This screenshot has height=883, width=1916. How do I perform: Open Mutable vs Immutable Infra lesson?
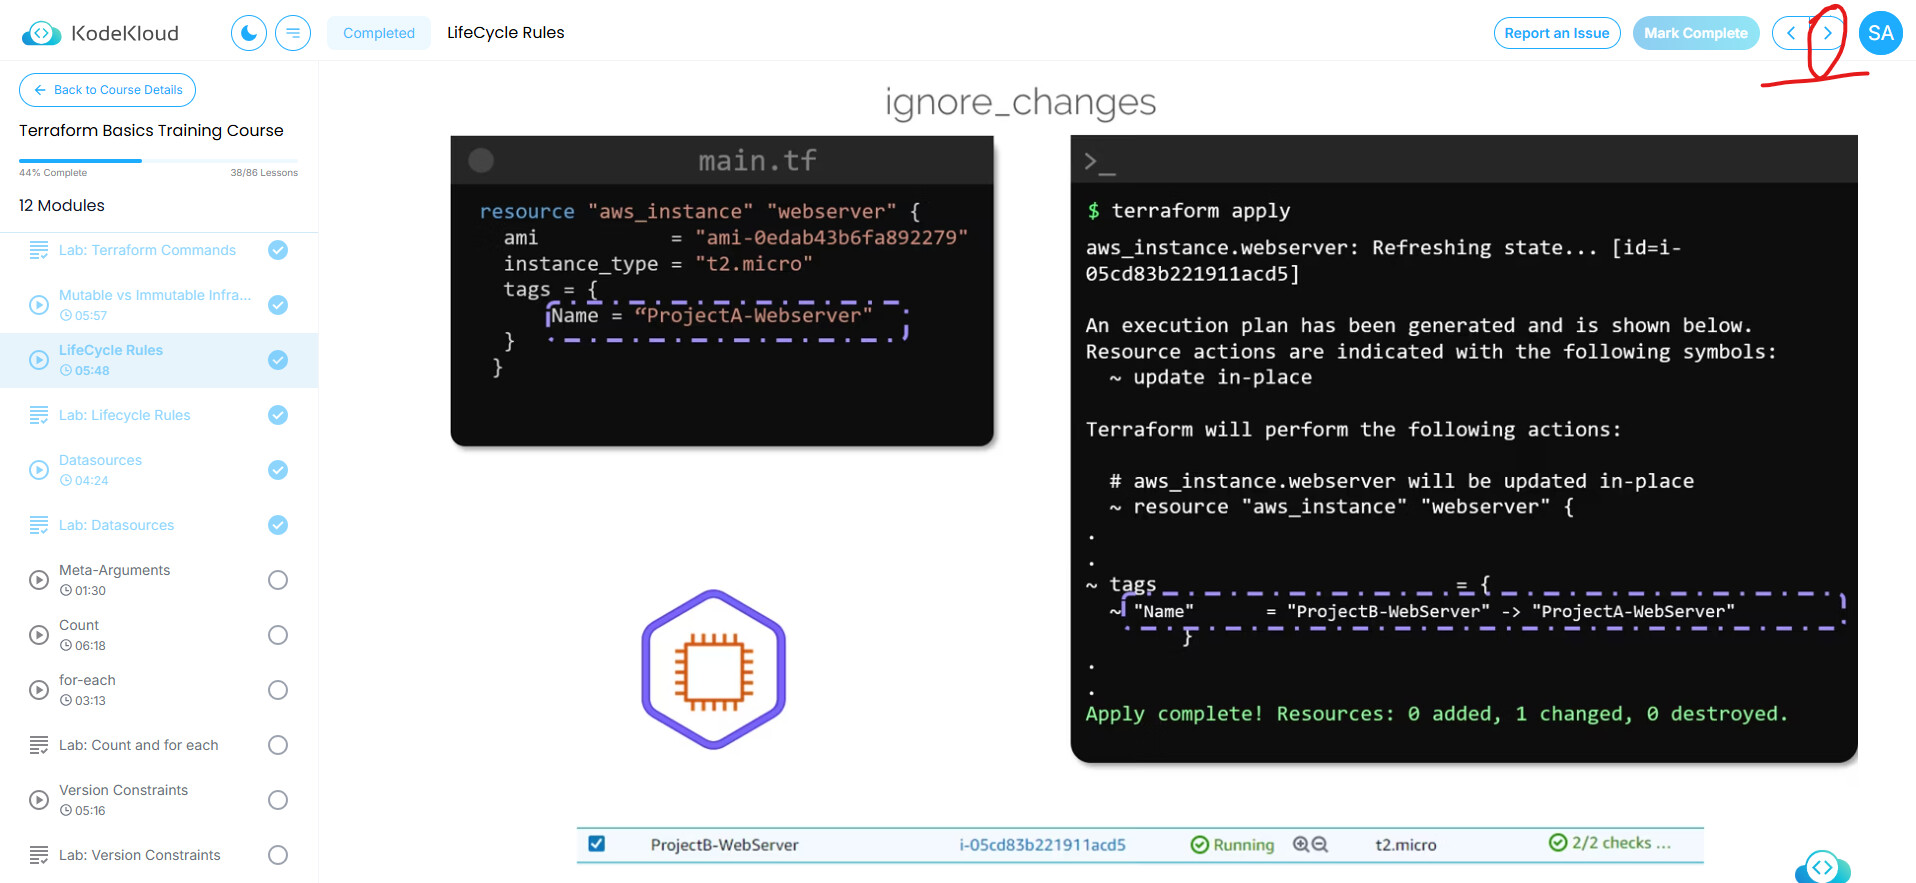pyautogui.click(x=155, y=295)
